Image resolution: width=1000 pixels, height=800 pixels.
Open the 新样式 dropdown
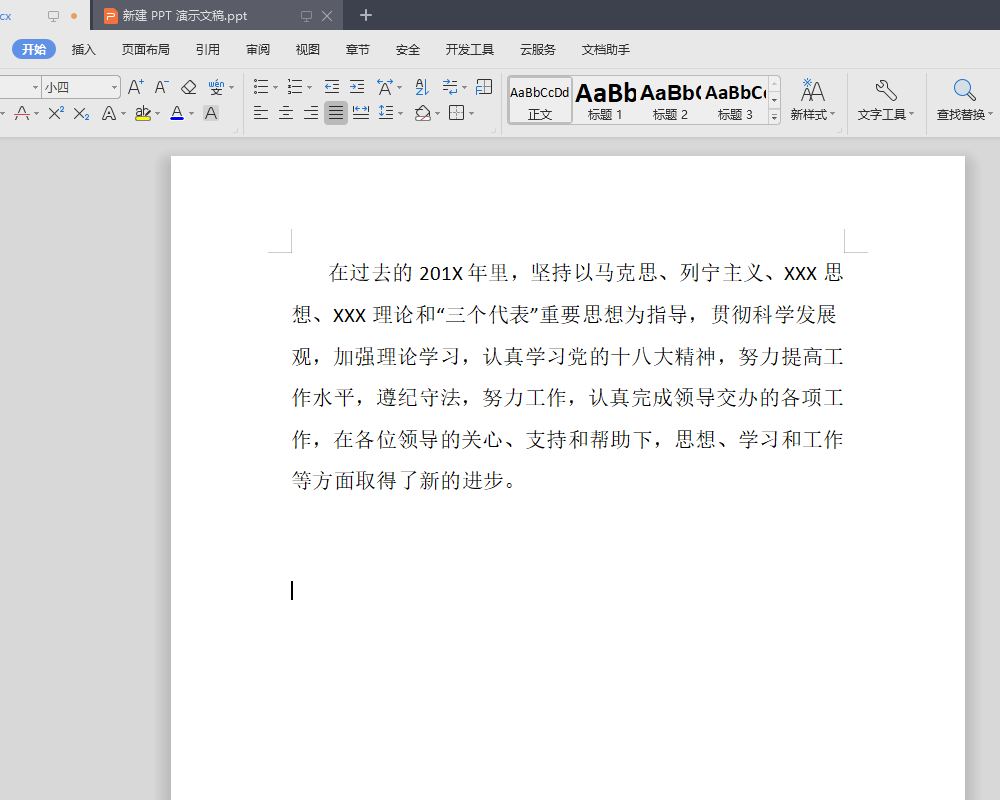812,100
